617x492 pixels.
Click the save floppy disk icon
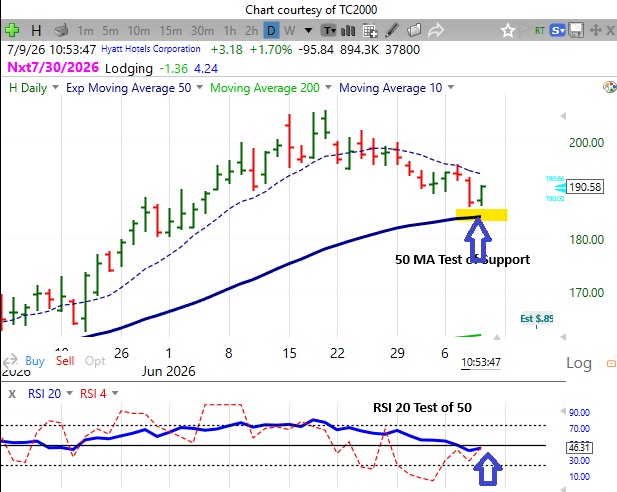576,30
